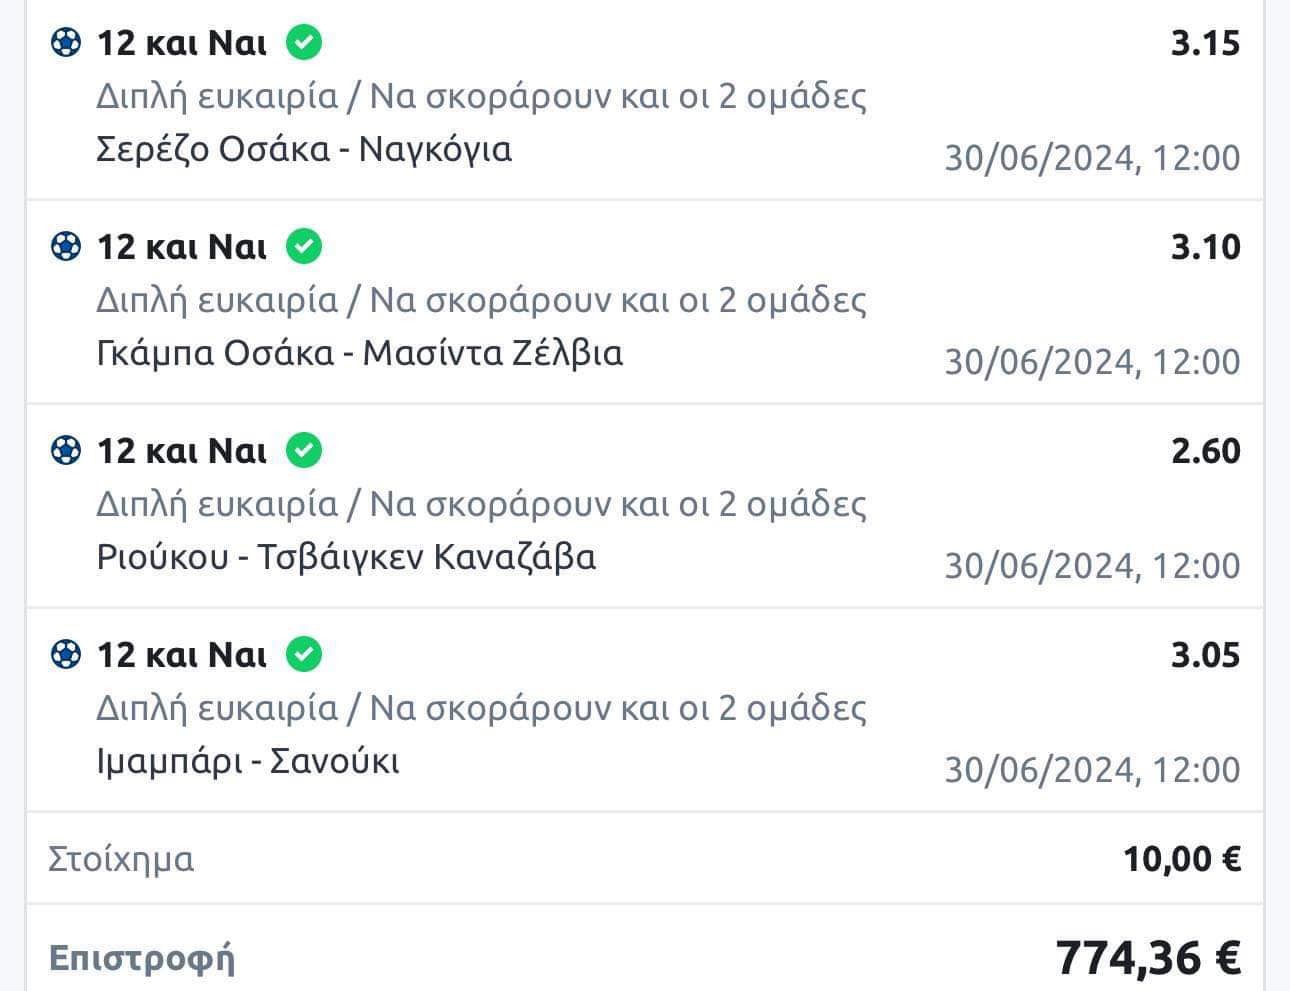The image size is (1290, 991).
Task: Click the 3.05 odds value
Action: [1205, 655]
